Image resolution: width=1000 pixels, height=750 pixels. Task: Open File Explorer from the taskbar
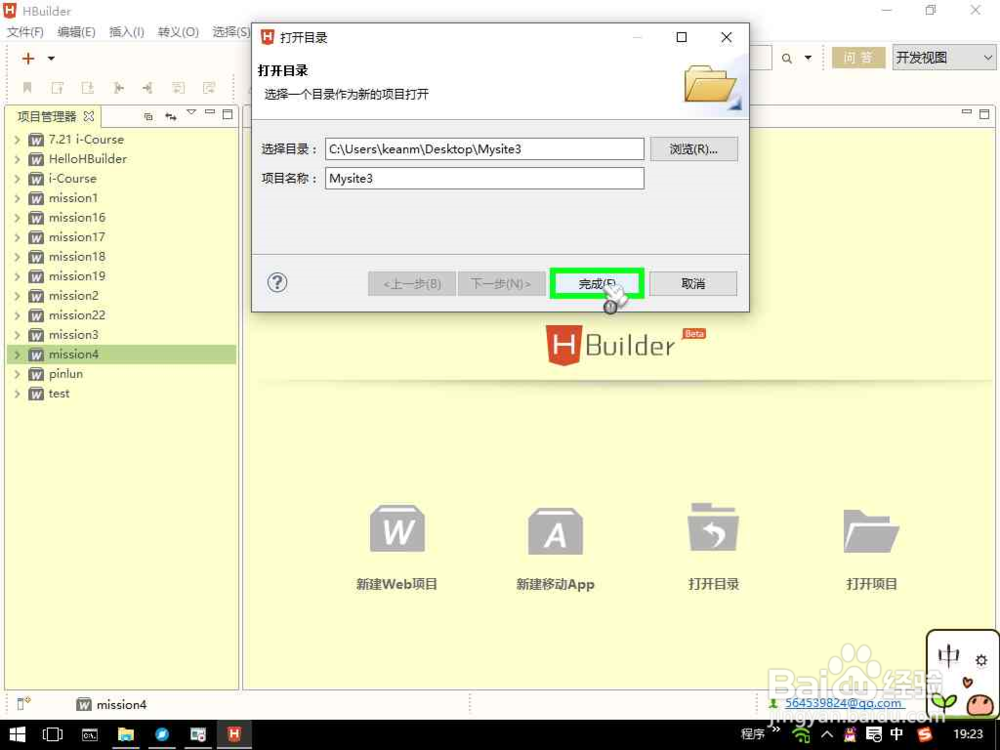(x=126, y=735)
